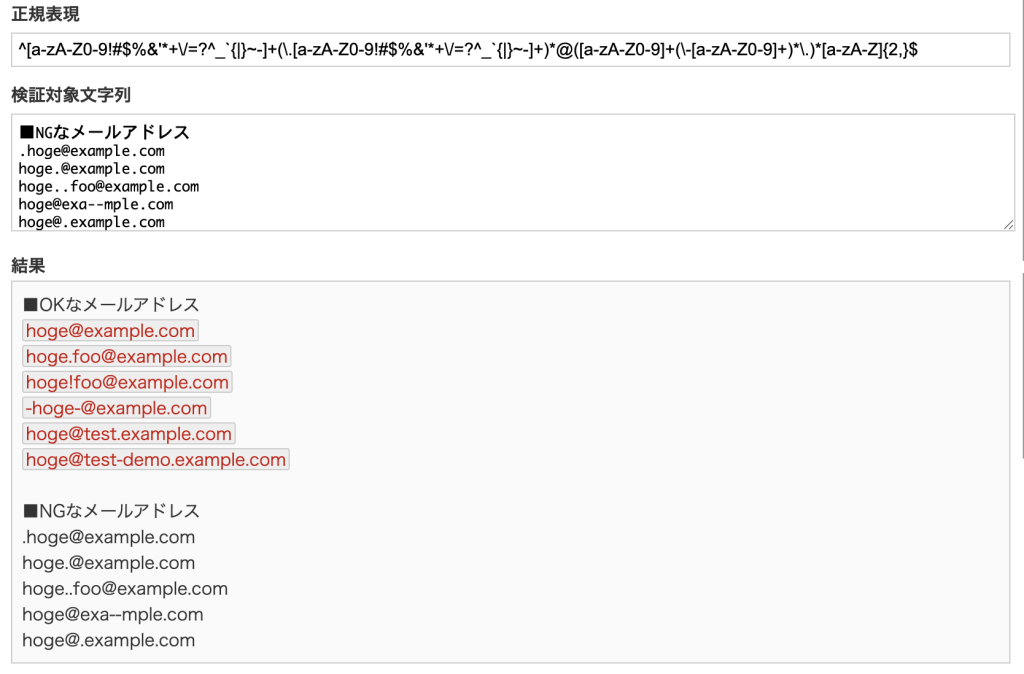The image size is (1024, 674).
Task: Click unmatched hoge.@example.com in the results panel
Action: [109, 563]
